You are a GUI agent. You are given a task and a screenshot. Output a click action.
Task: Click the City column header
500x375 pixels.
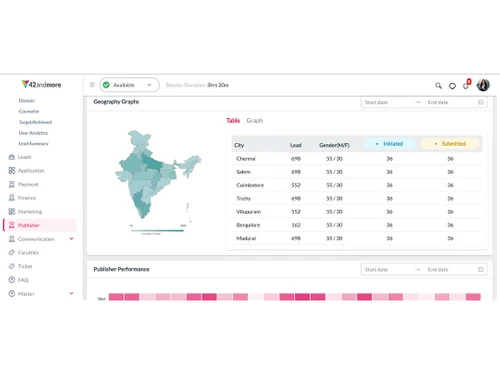click(239, 145)
